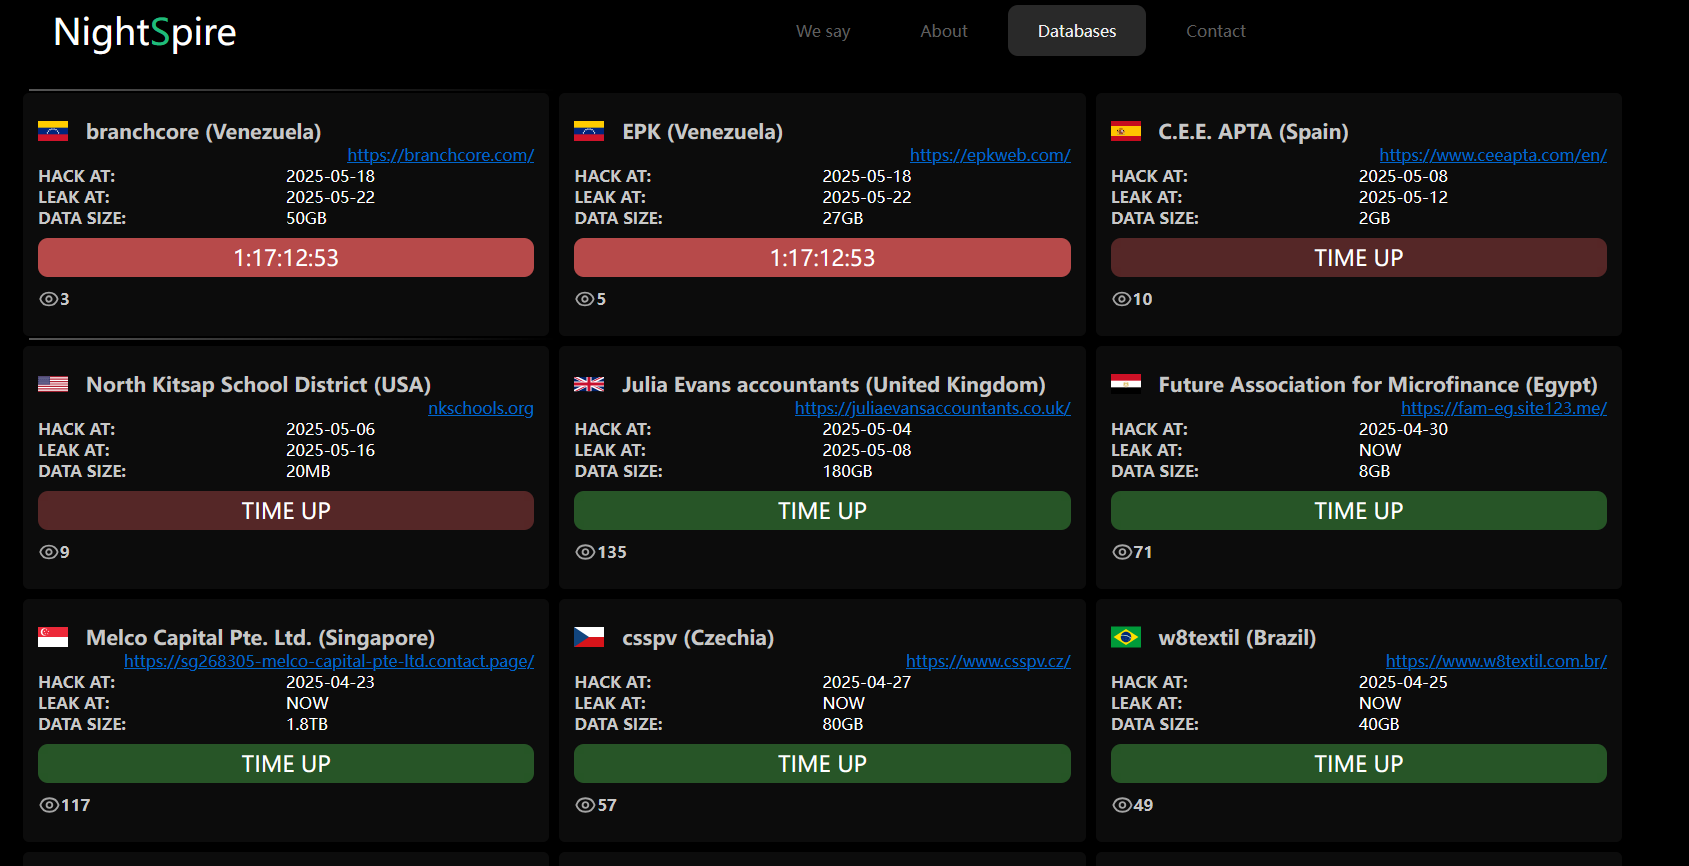Select North Kitsap School District (USA) title
This screenshot has height=866, width=1689.
click(258, 384)
